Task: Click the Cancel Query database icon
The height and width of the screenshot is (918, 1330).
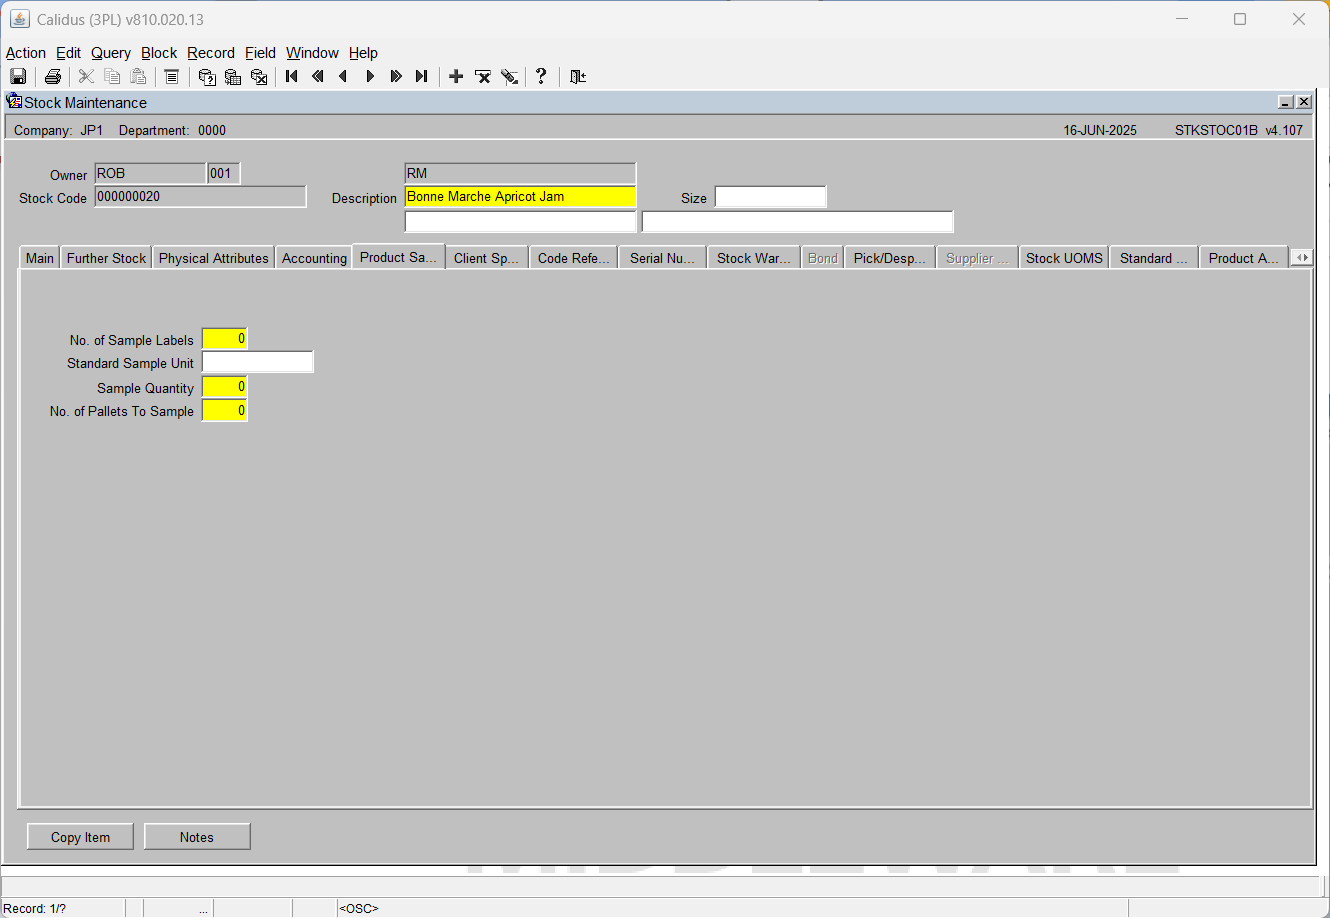Action: pyautogui.click(x=259, y=77)
